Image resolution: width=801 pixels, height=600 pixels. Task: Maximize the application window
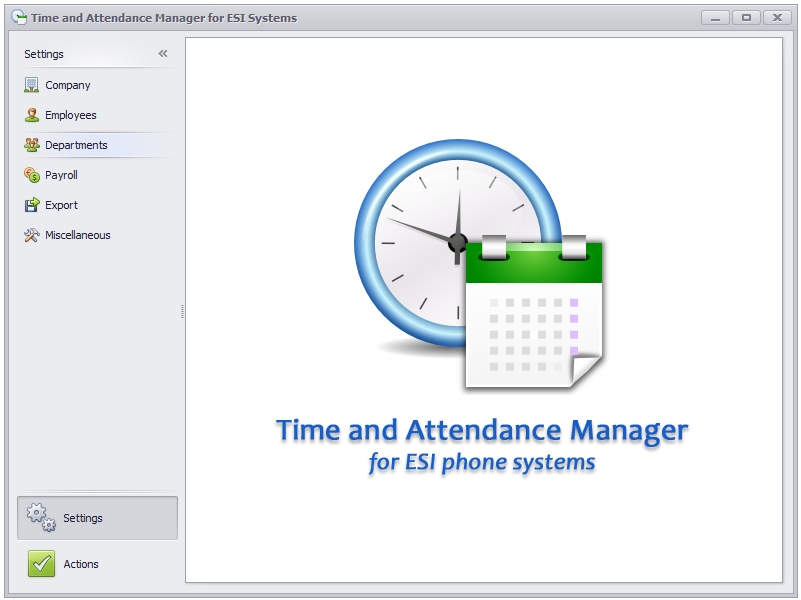click(746, 18)
